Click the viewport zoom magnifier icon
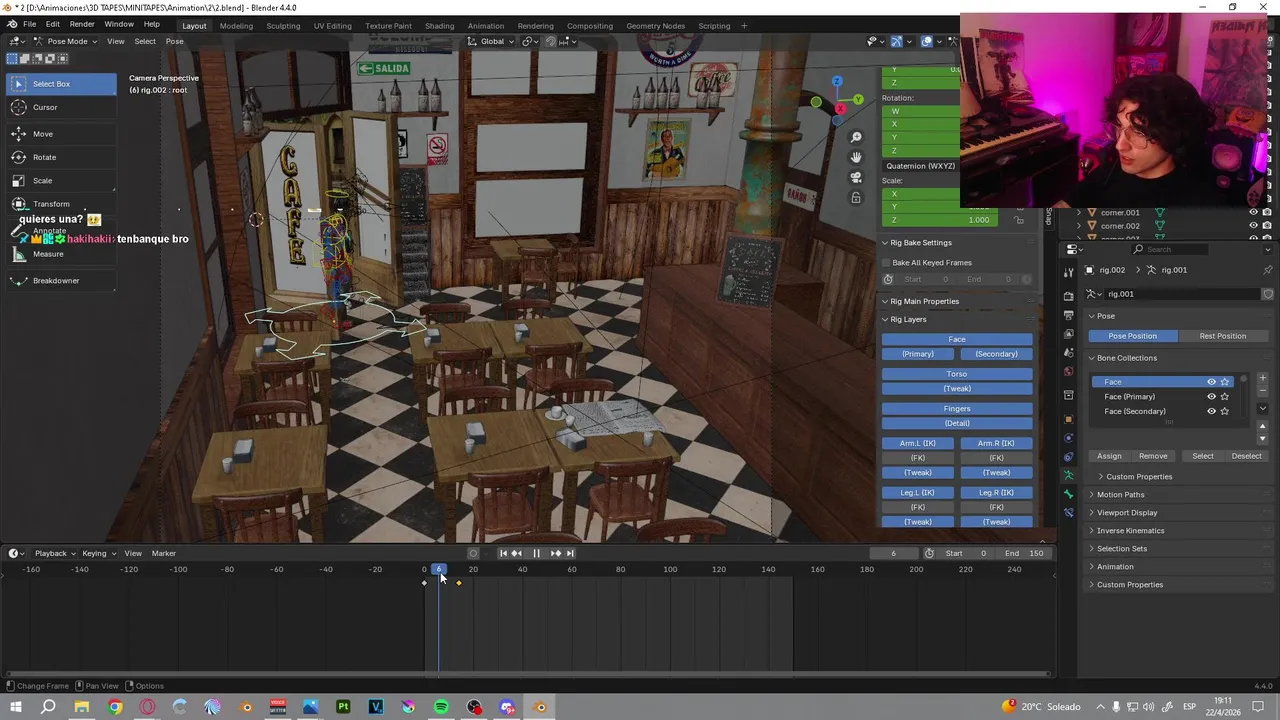 (x=856, y=138)
